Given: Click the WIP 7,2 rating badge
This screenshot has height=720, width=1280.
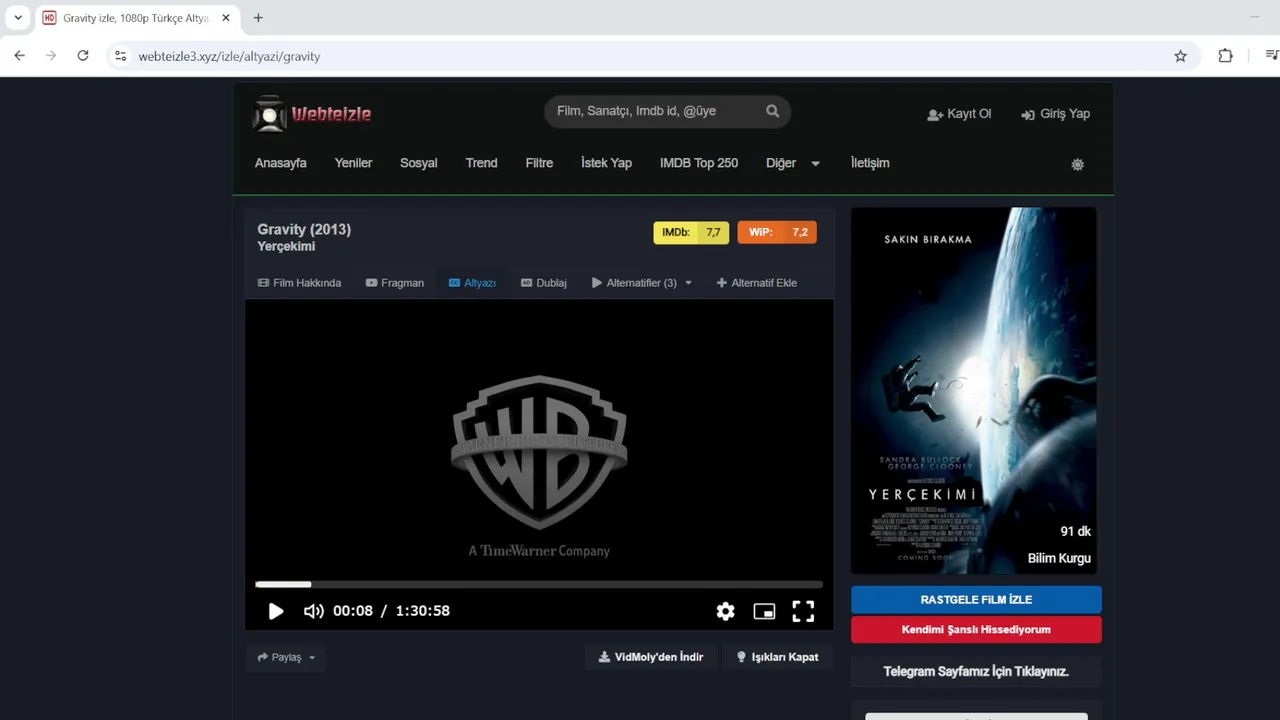Looking at the screenshot, I should coord(777,232).
